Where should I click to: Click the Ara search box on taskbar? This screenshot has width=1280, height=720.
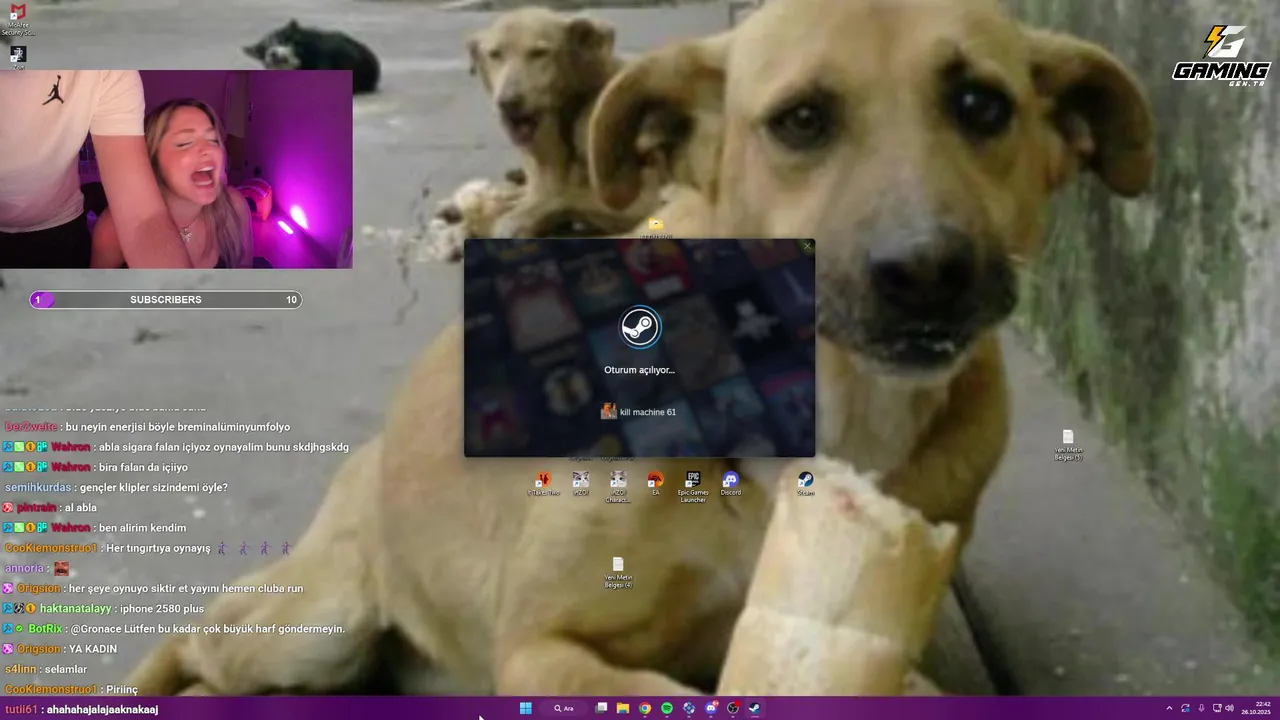click(564, 708)
